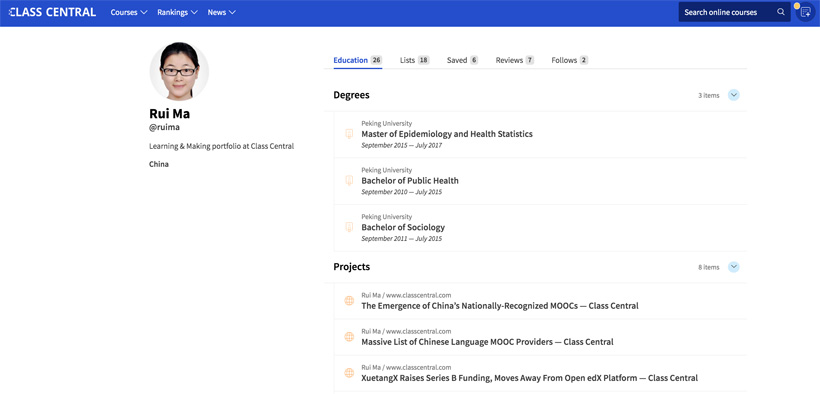Click the 8 items count label
The width and height of the screenshot is (820, 394).
point(709,267)
